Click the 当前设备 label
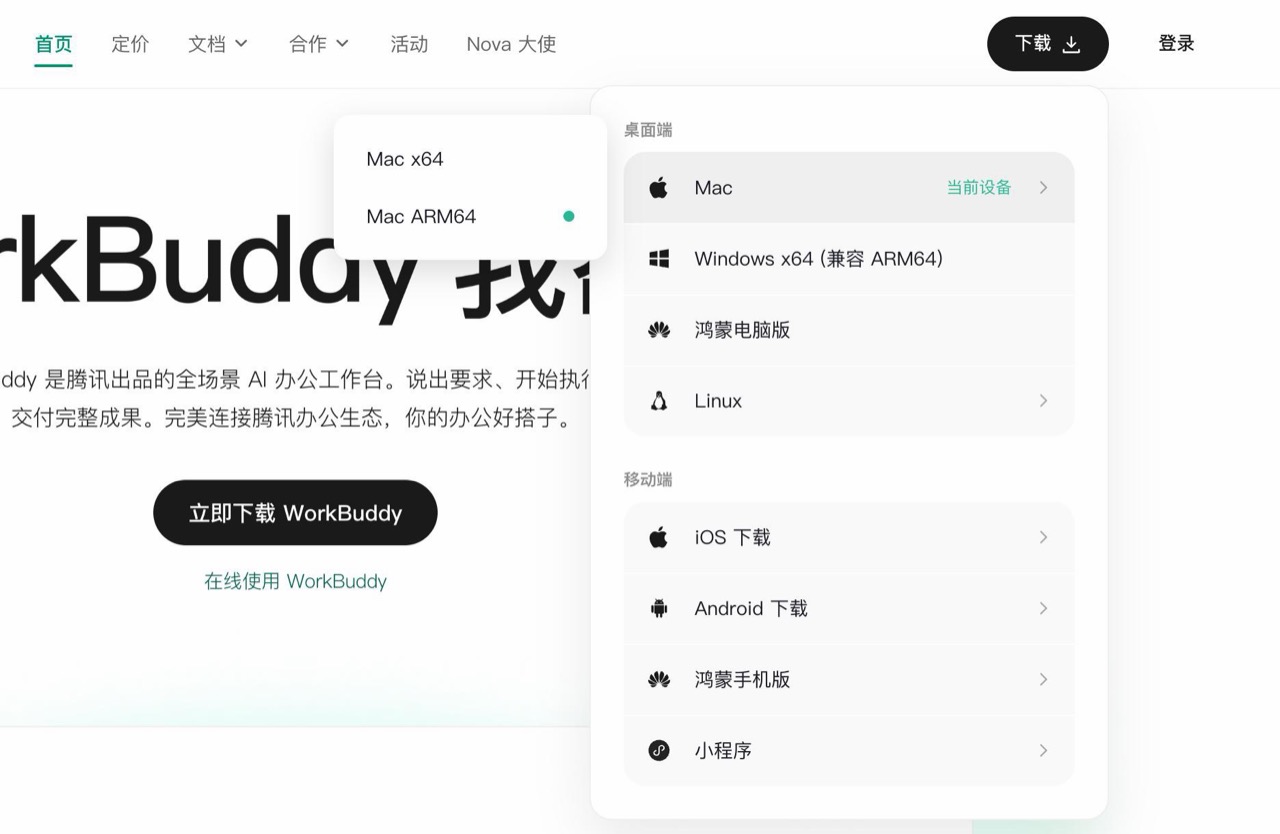 (979, 187)
